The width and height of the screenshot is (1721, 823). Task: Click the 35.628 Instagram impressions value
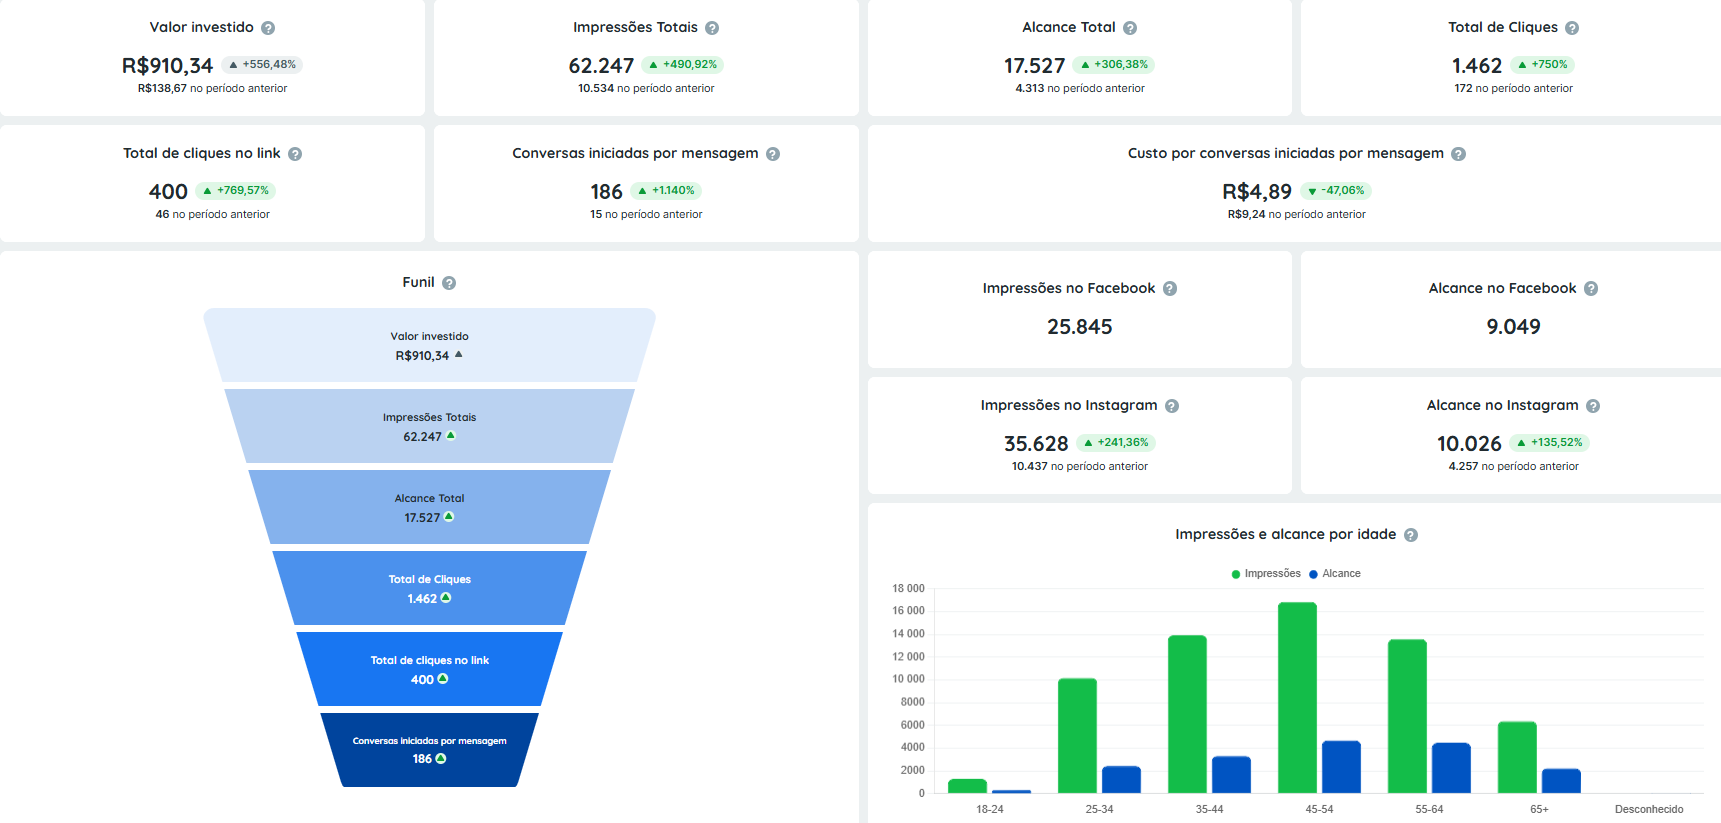point(1036,443)
